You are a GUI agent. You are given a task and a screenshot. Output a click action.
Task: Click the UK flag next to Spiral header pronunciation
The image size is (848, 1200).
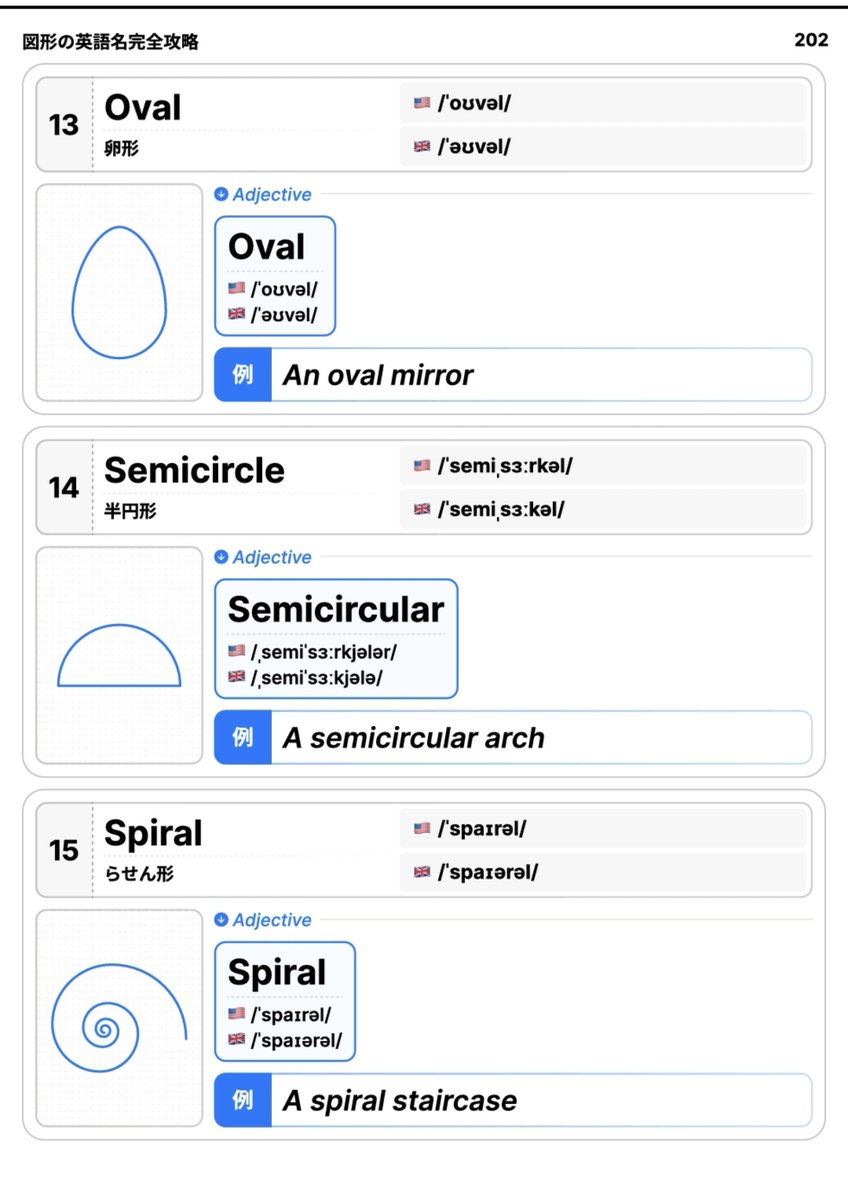[x=421, y=872]
